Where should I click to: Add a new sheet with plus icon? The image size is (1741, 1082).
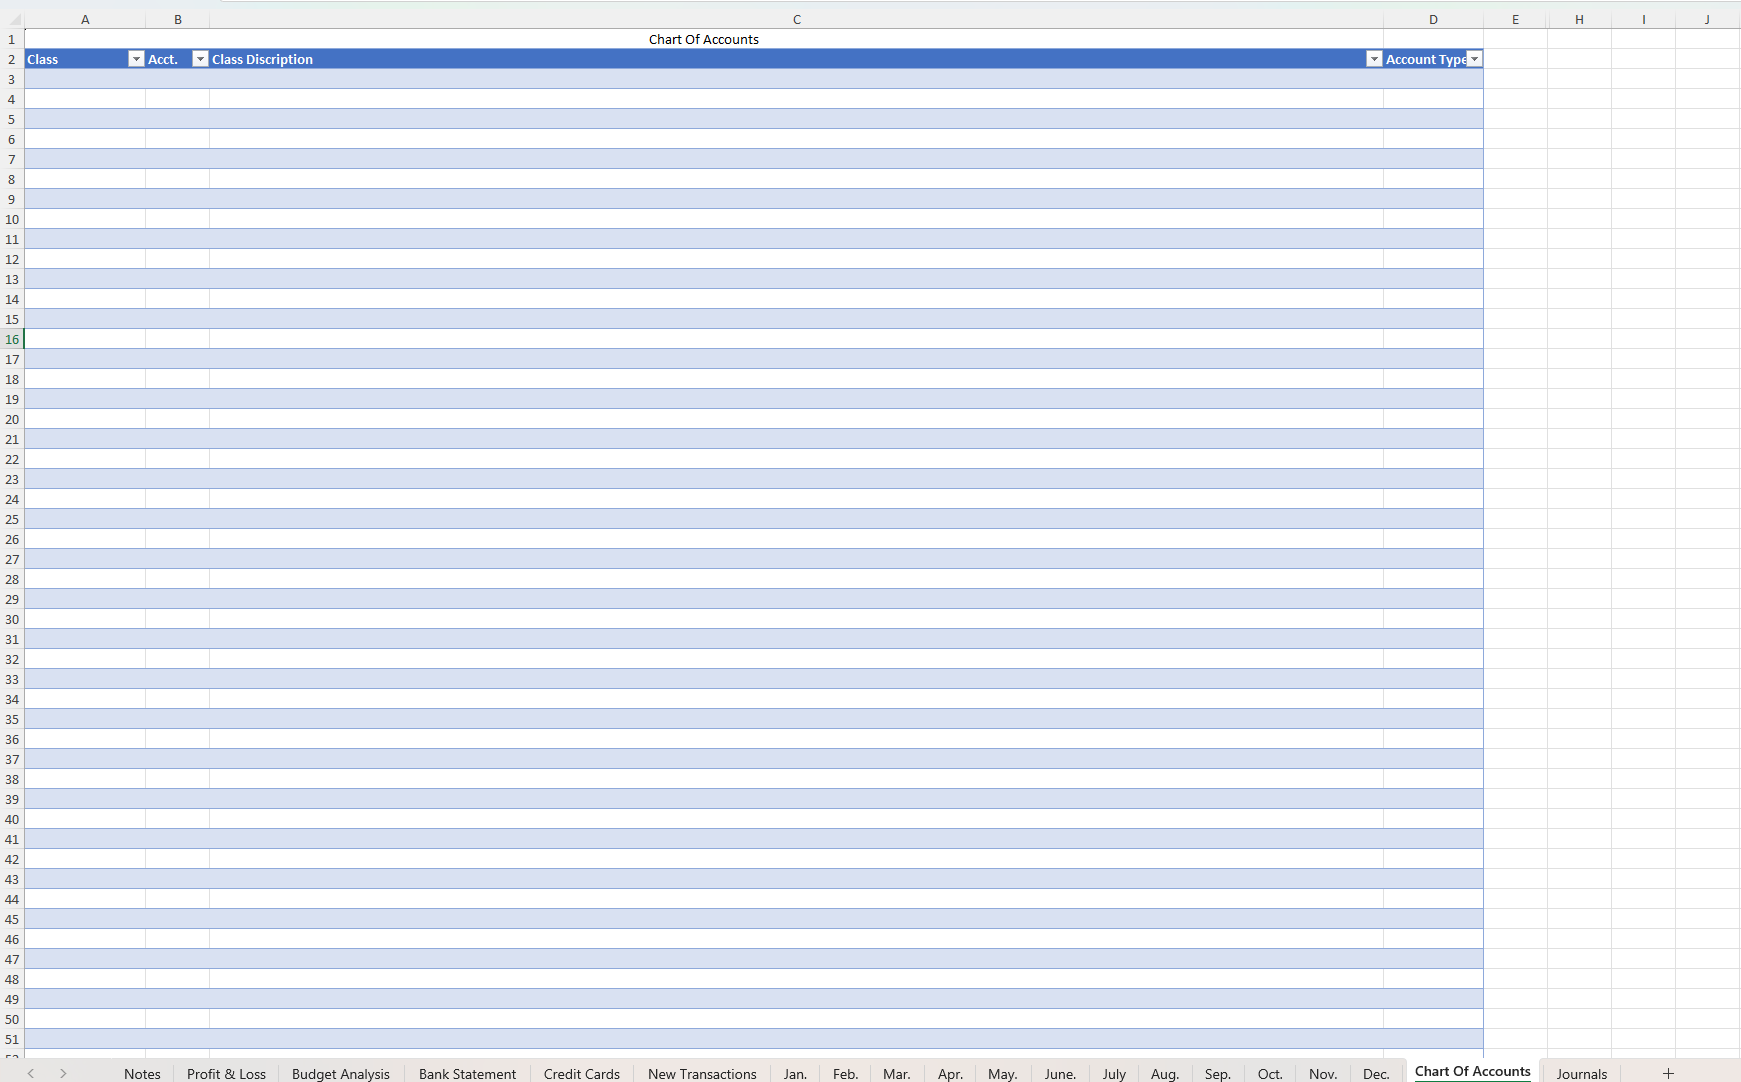[x=1668, y=1073]
